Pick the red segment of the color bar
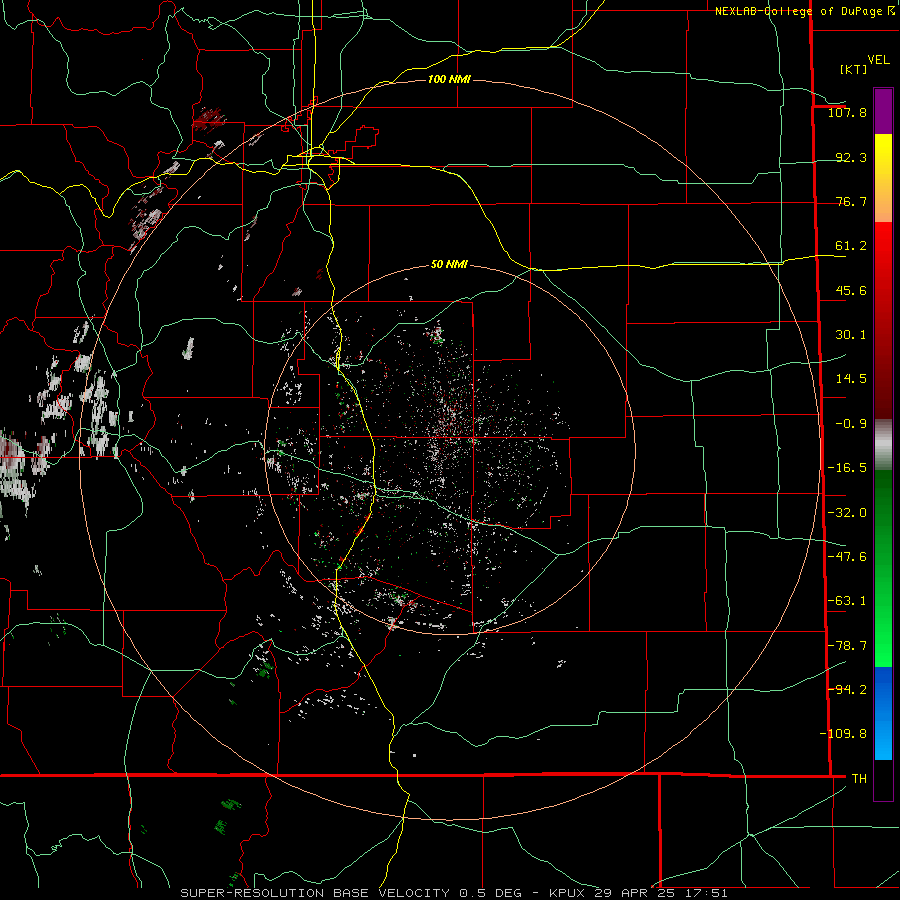The height and width of the screenshot is (900, 900). tap(883, 320)
